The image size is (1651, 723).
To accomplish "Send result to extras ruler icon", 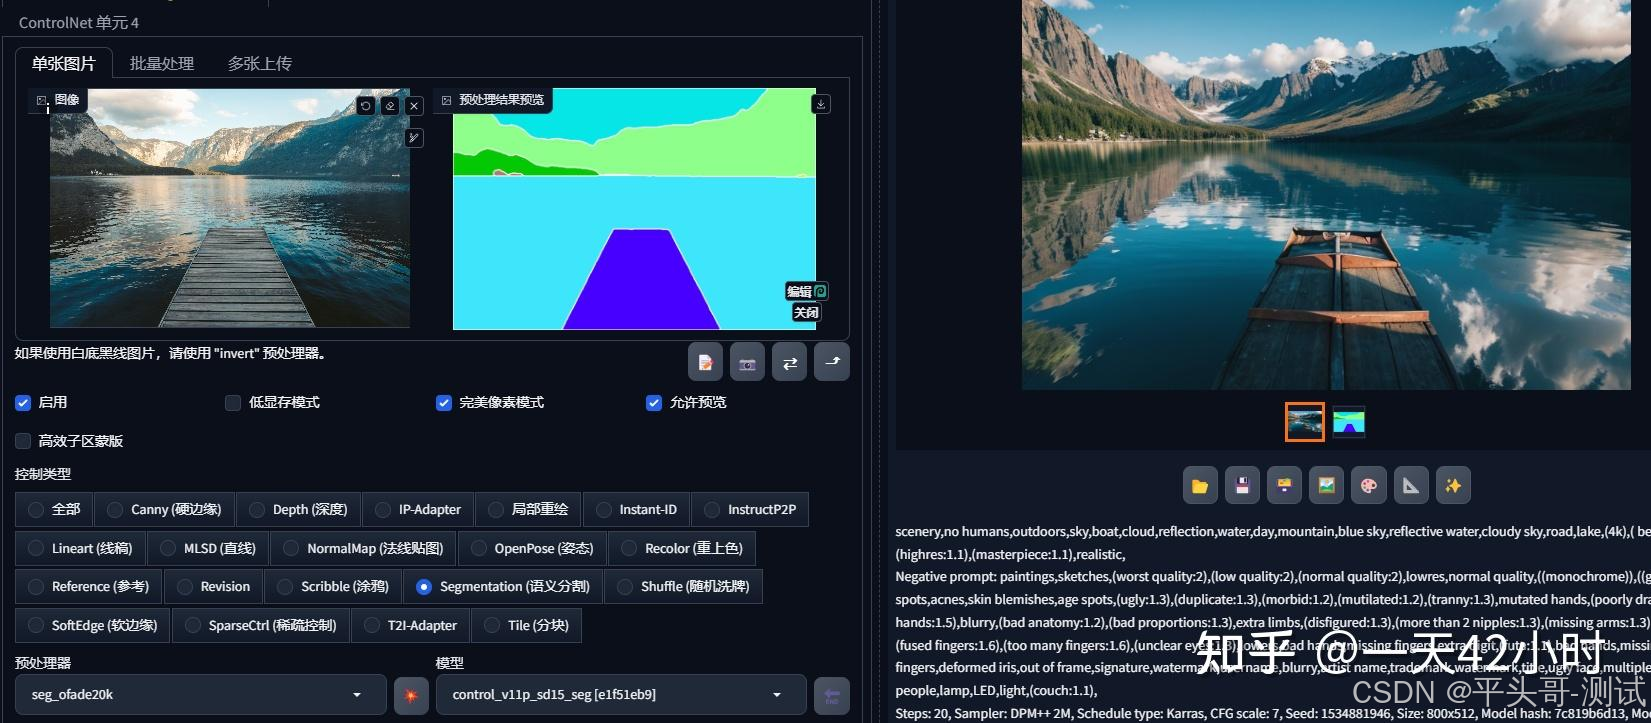I will [1411, 485].
